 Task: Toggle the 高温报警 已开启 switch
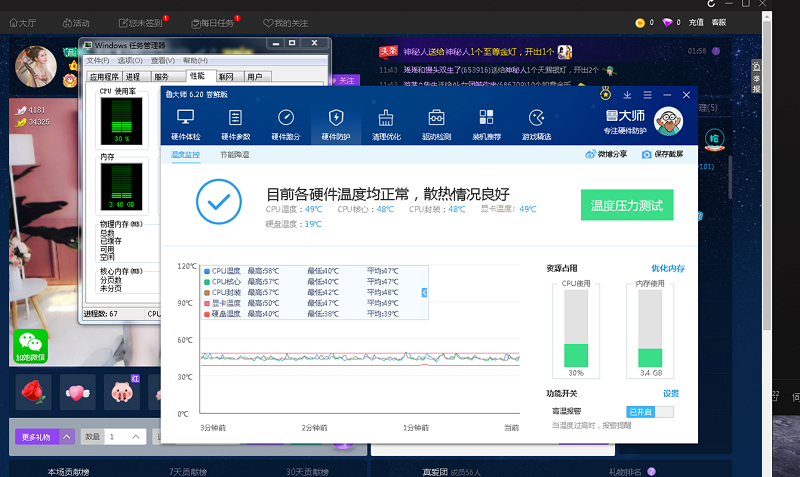click(x=650, y=412)
